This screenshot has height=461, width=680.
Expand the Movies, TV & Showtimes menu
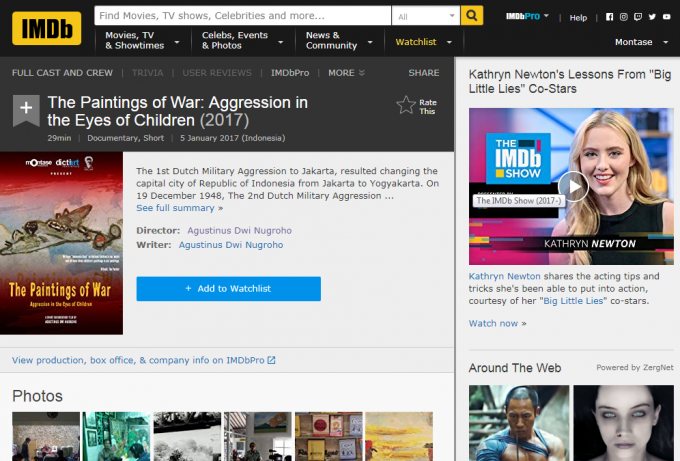click(142, 41)
